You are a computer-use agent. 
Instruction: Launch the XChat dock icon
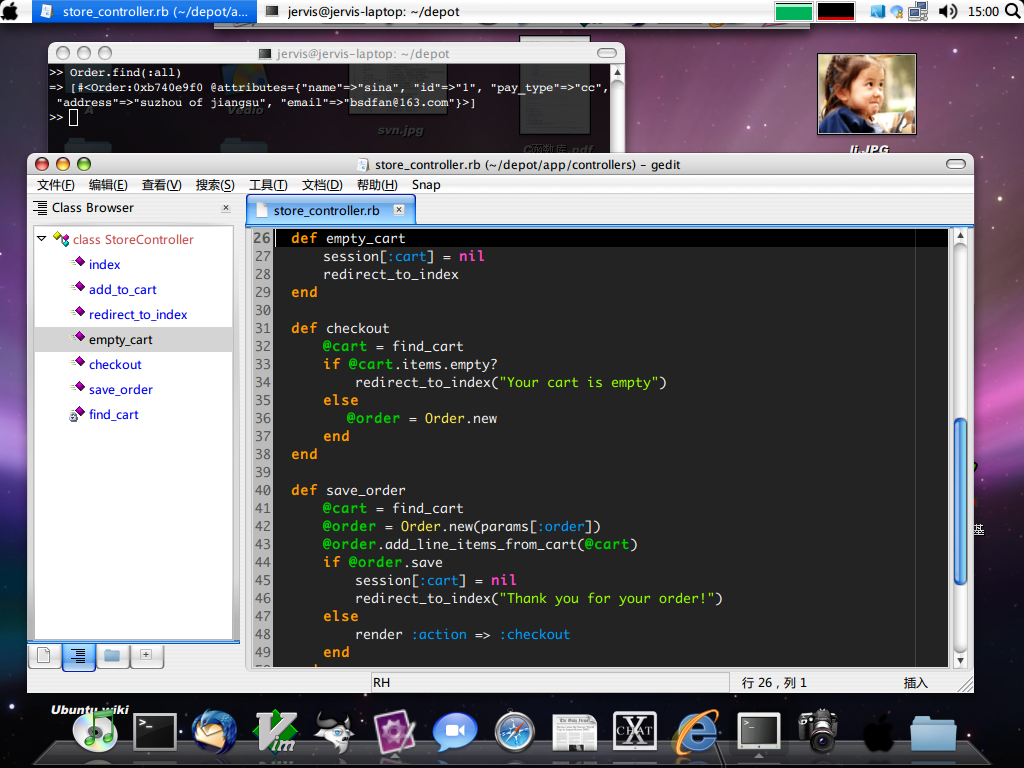pyautogui.click(x=634, y=730)
